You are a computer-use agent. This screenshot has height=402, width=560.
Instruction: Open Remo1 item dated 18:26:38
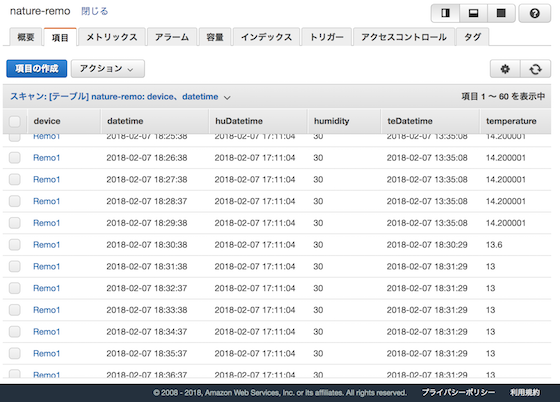[x=46, y=157]
